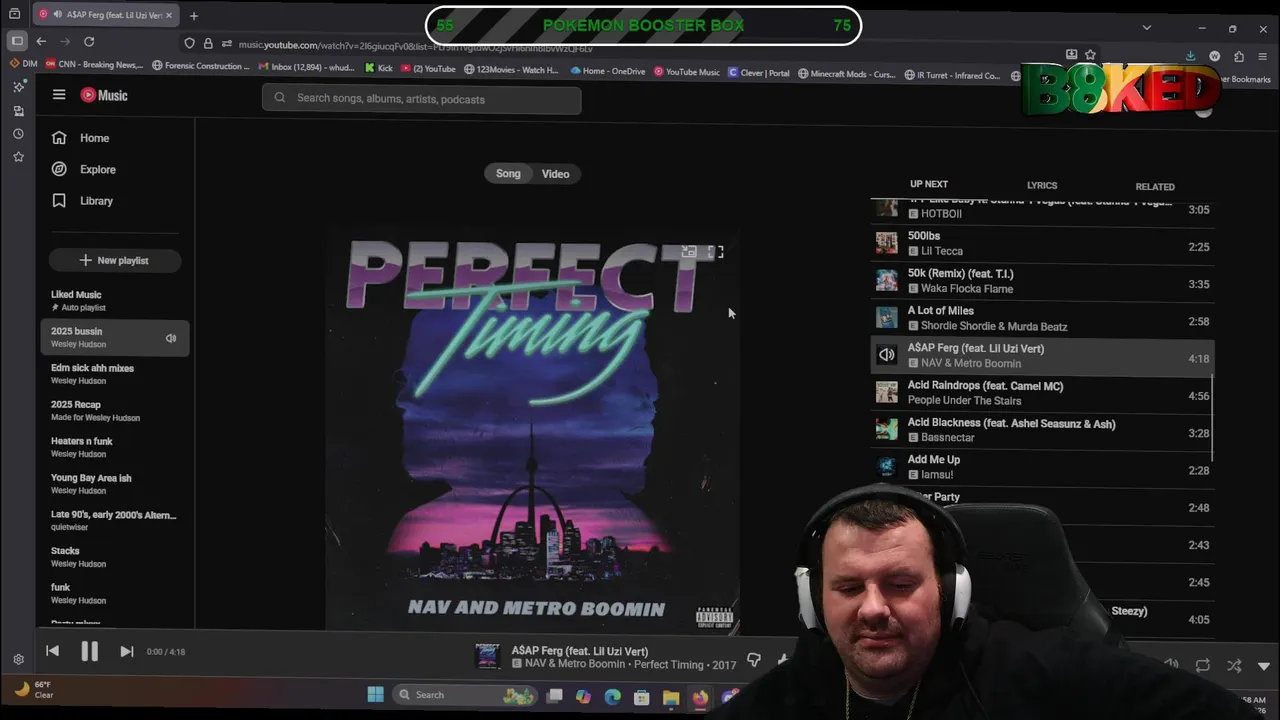This screenshot has width=1280, height=720.
Task: Click the player bar album thumbnail
Action: (488, 656)
